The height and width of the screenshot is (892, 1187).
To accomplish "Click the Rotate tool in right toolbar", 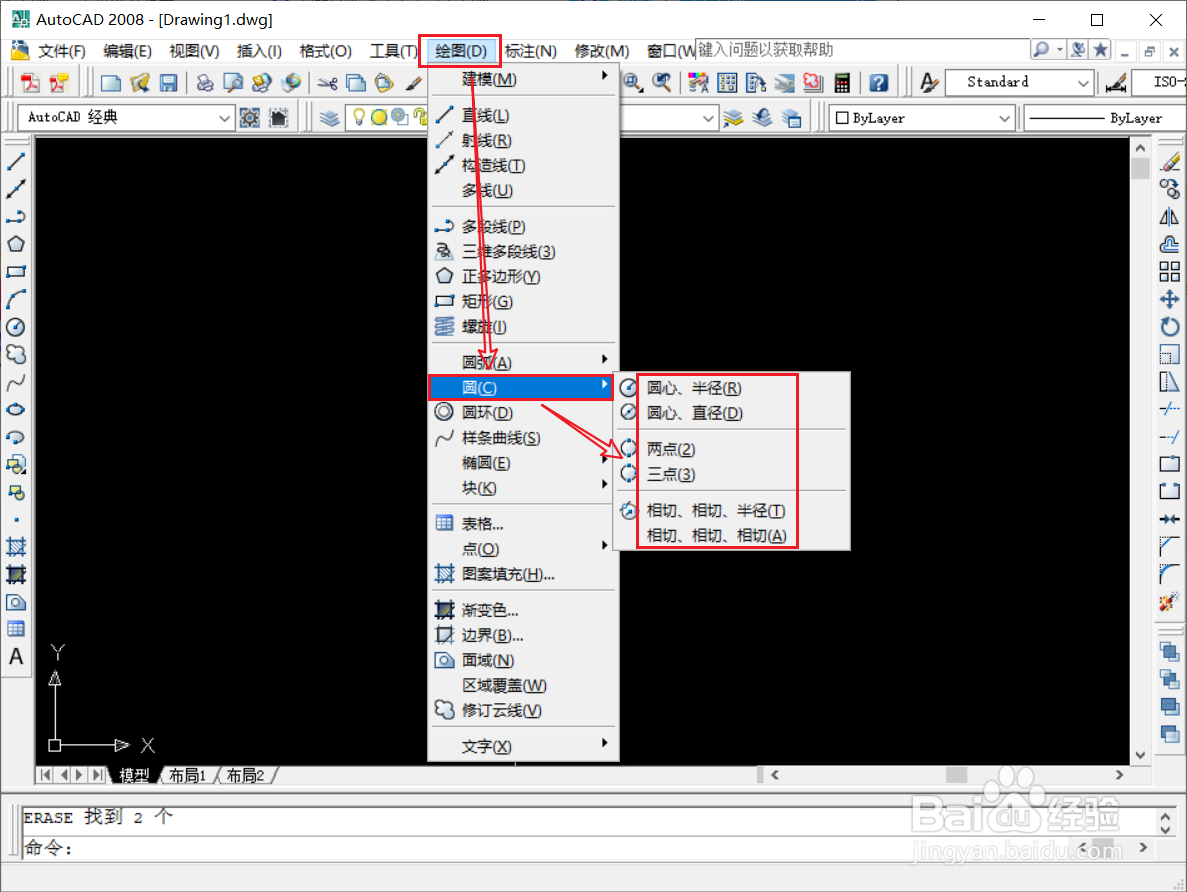I will tap(1170, 327).
